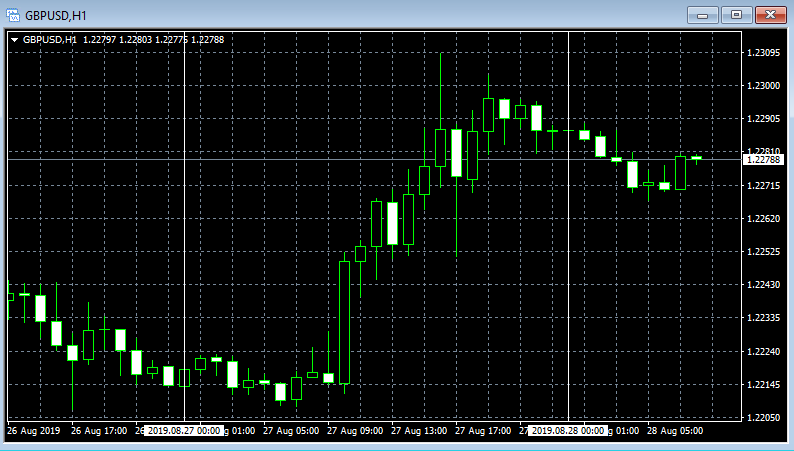Click the 1.23095 price scale label
Image resolution: width=794 pixels, height=451 pixels.
pyautogui.click(x=763, y=53)
